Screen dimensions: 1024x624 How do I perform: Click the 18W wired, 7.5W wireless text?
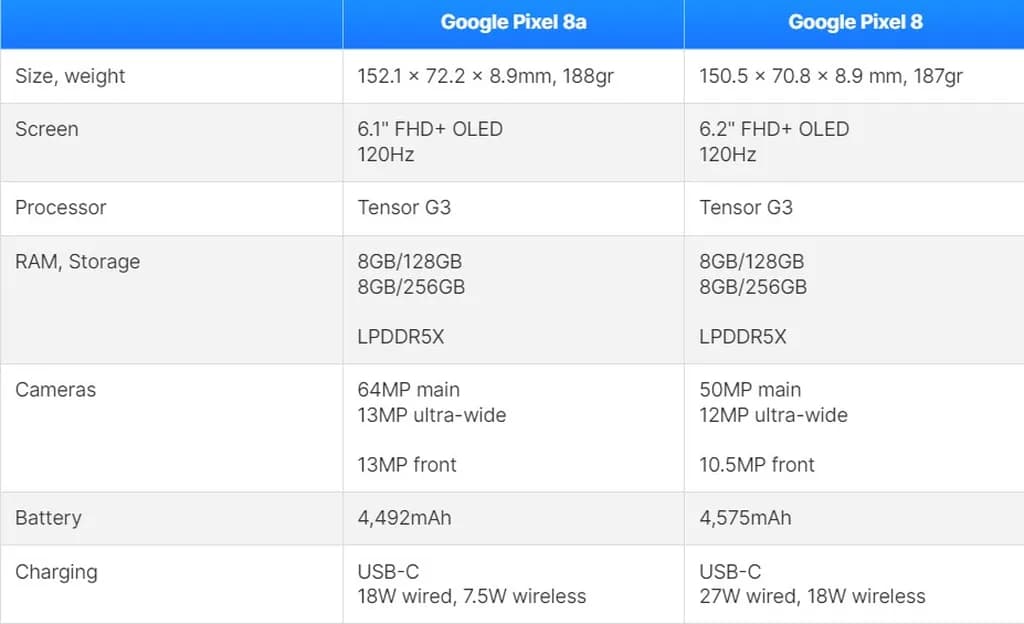(472, 596)
